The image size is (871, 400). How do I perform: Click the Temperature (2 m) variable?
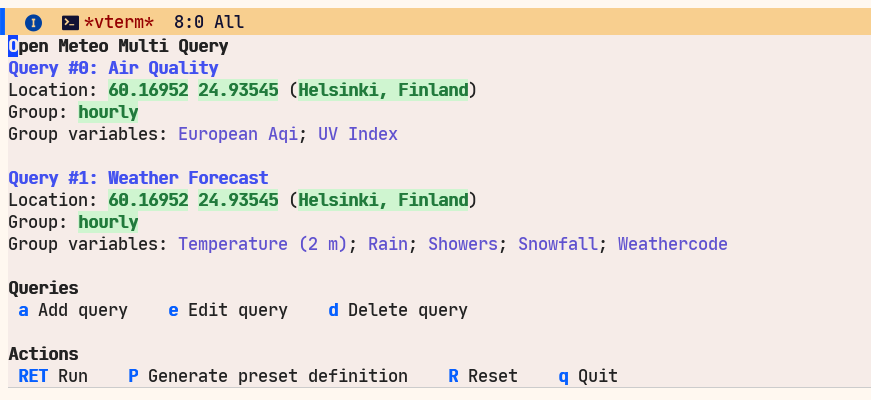tap(263, 244)
